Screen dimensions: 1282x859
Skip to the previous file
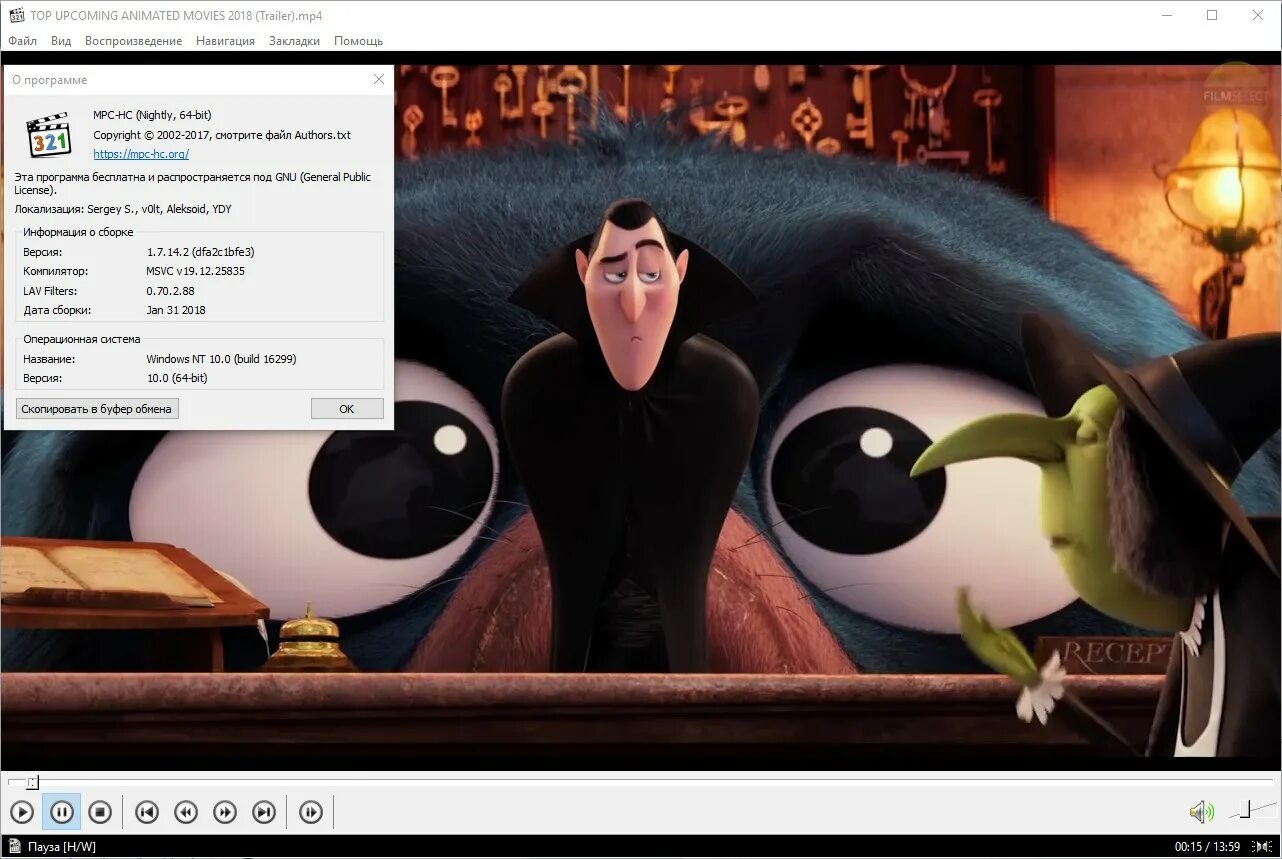[x=147, y=812]
